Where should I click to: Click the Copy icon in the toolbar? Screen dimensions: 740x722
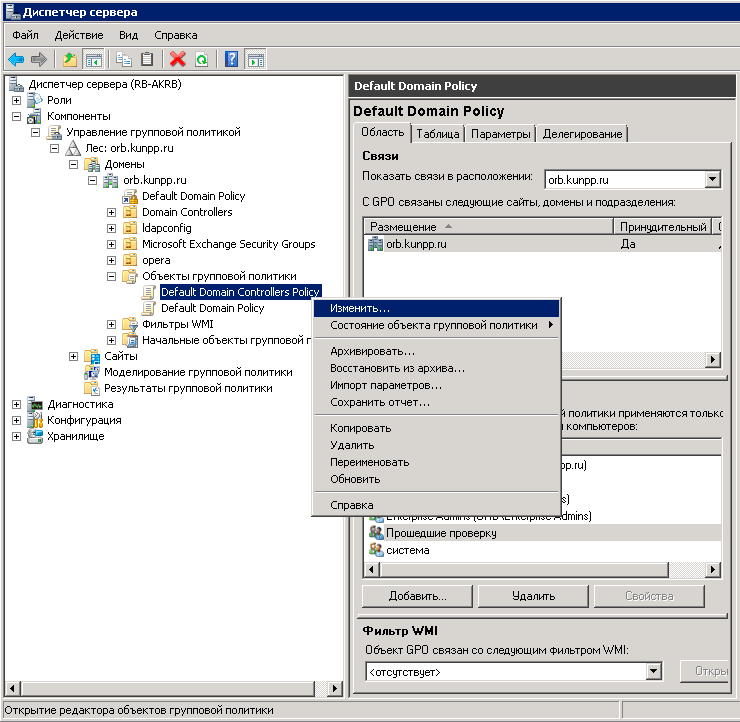tap(124, 60)
